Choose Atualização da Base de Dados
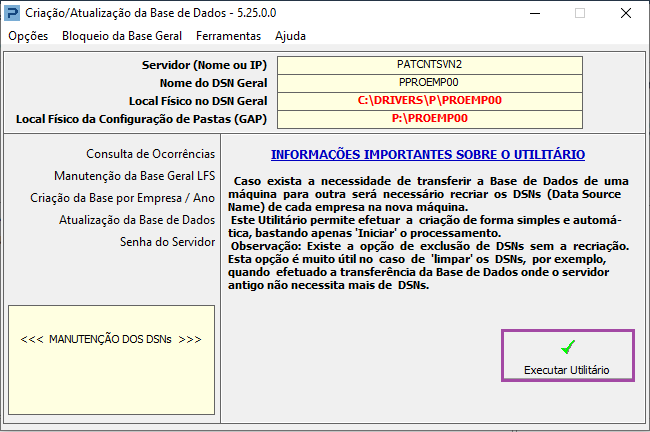Image resolution: width=650 pixels, height=432 pixels. (x=137, y=220)
